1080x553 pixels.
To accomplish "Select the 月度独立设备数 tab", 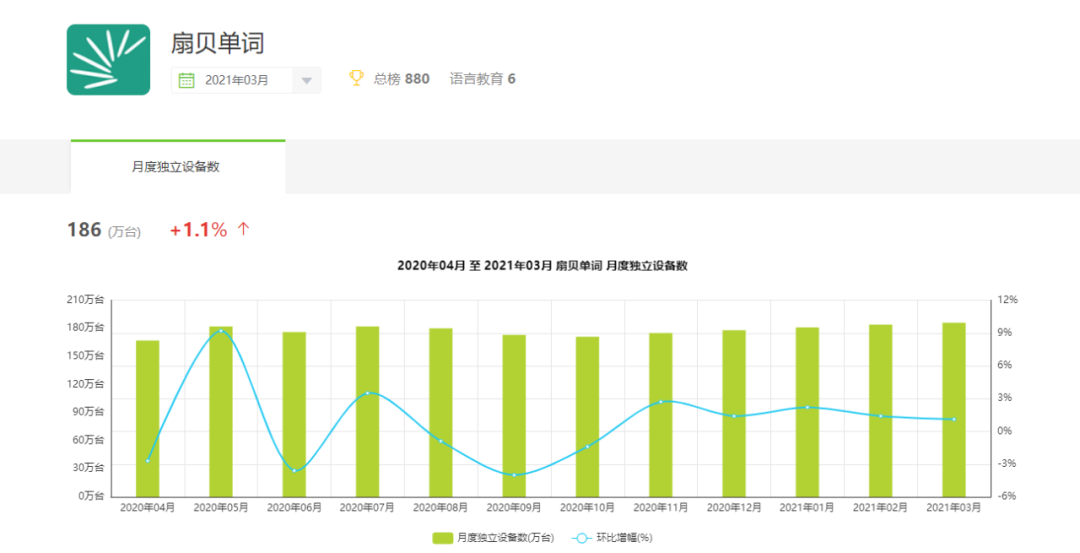I will pos(178,167).
